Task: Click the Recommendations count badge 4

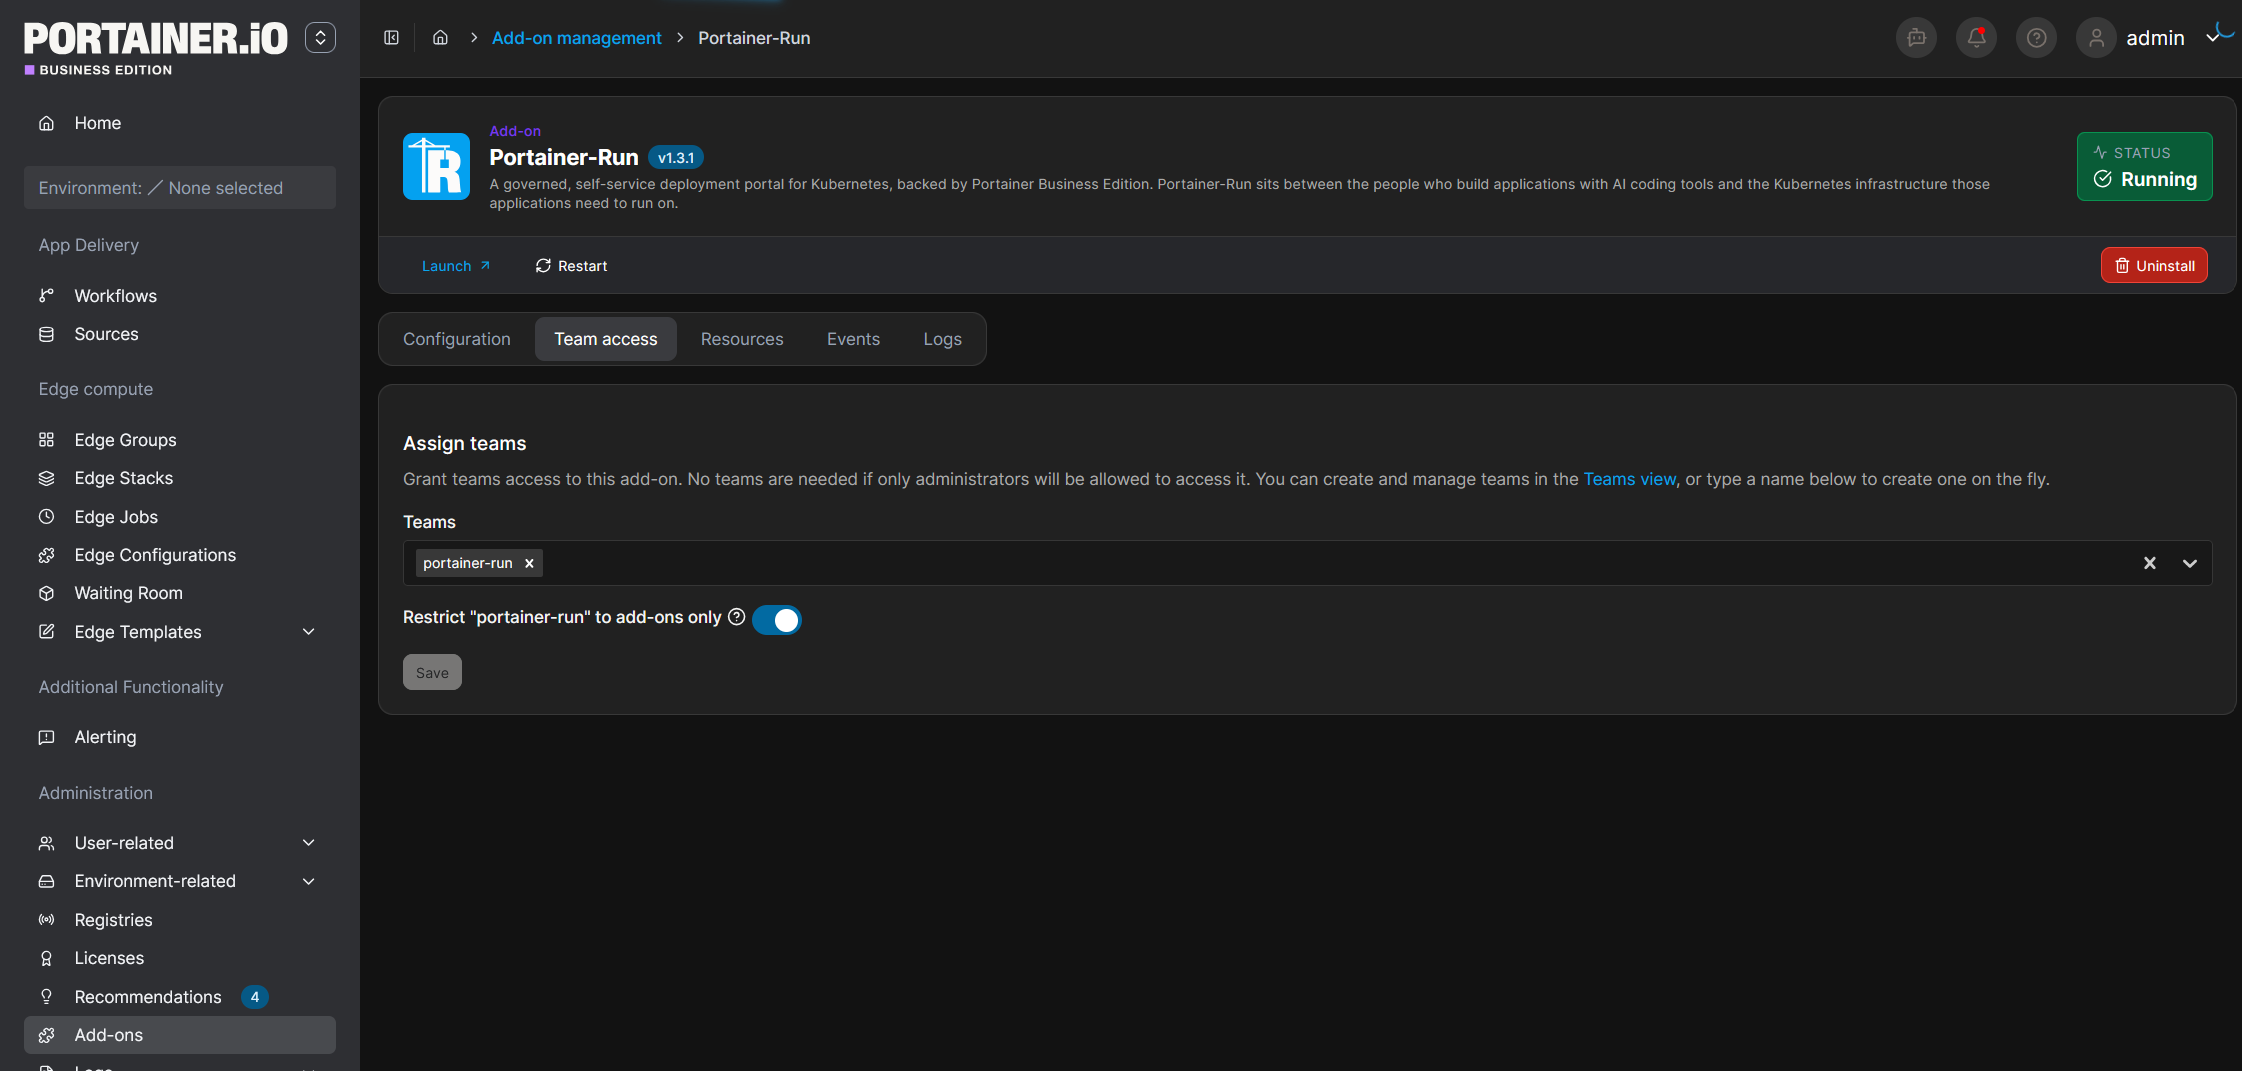Action: click(x=255, y=997)
